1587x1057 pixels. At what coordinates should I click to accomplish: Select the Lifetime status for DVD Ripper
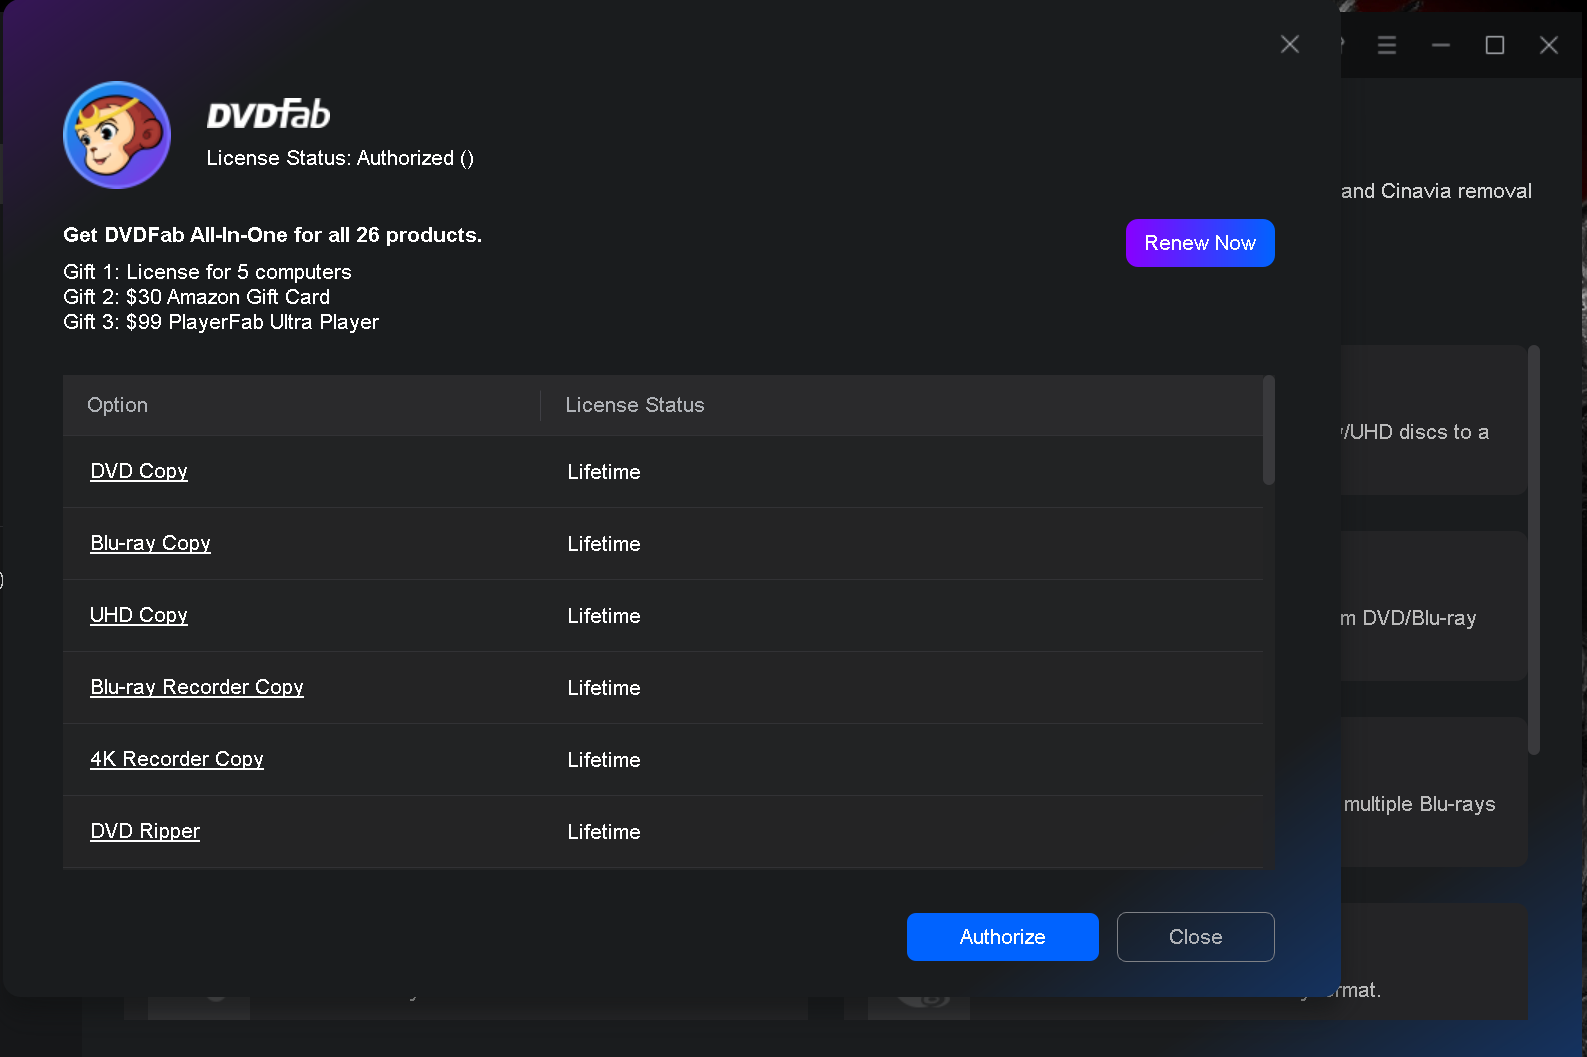point(604,832)
